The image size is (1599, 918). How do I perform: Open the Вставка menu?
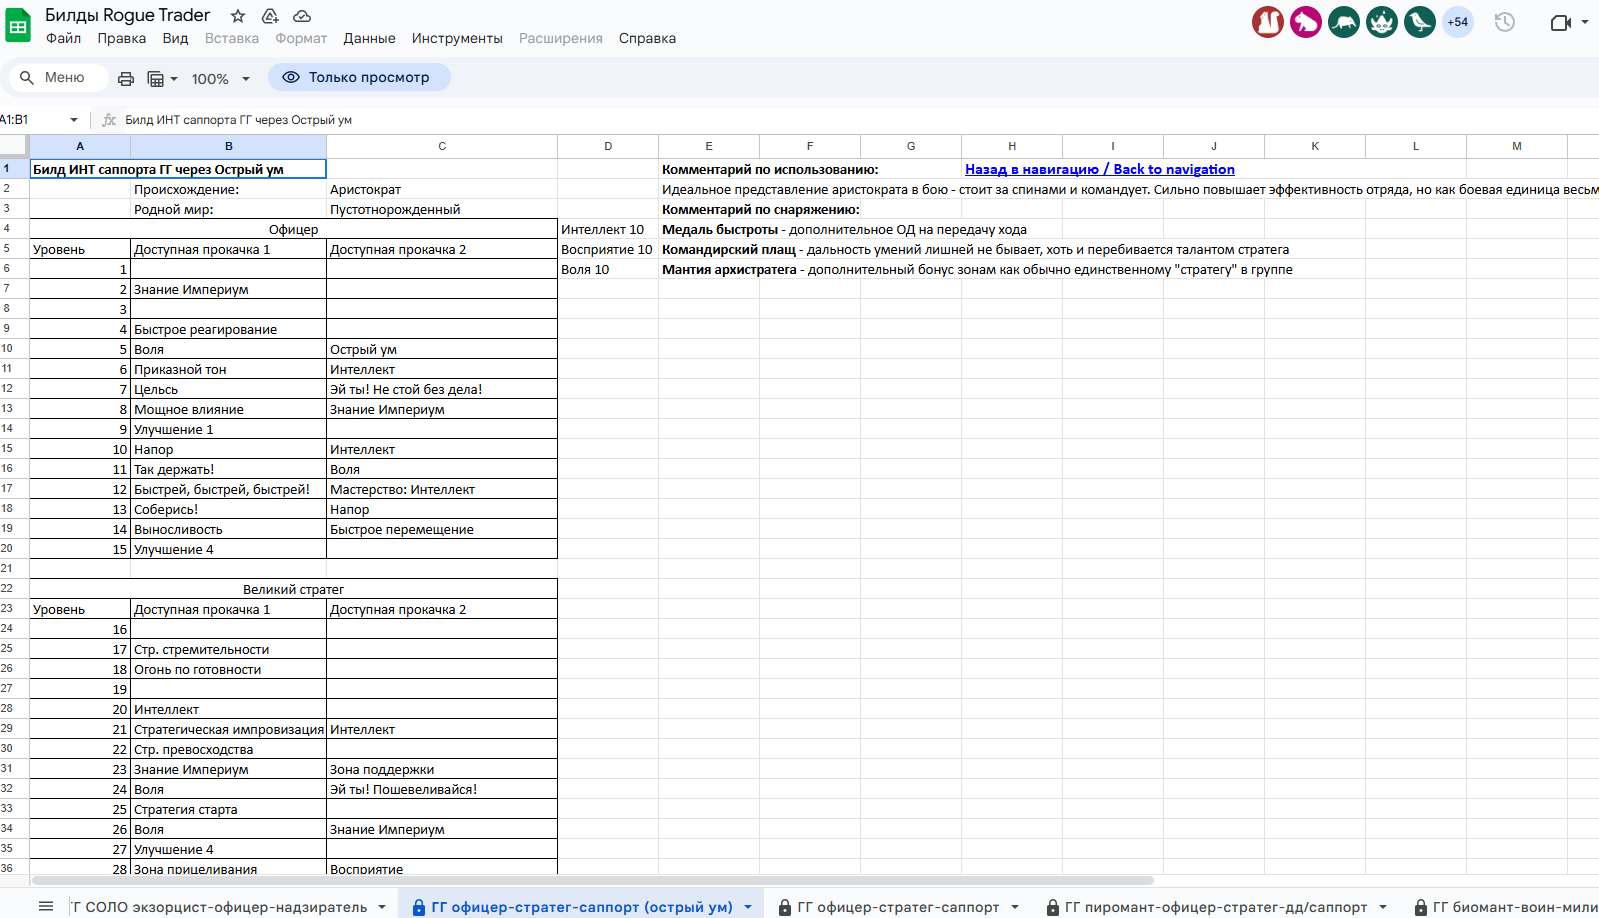[232, 38]
